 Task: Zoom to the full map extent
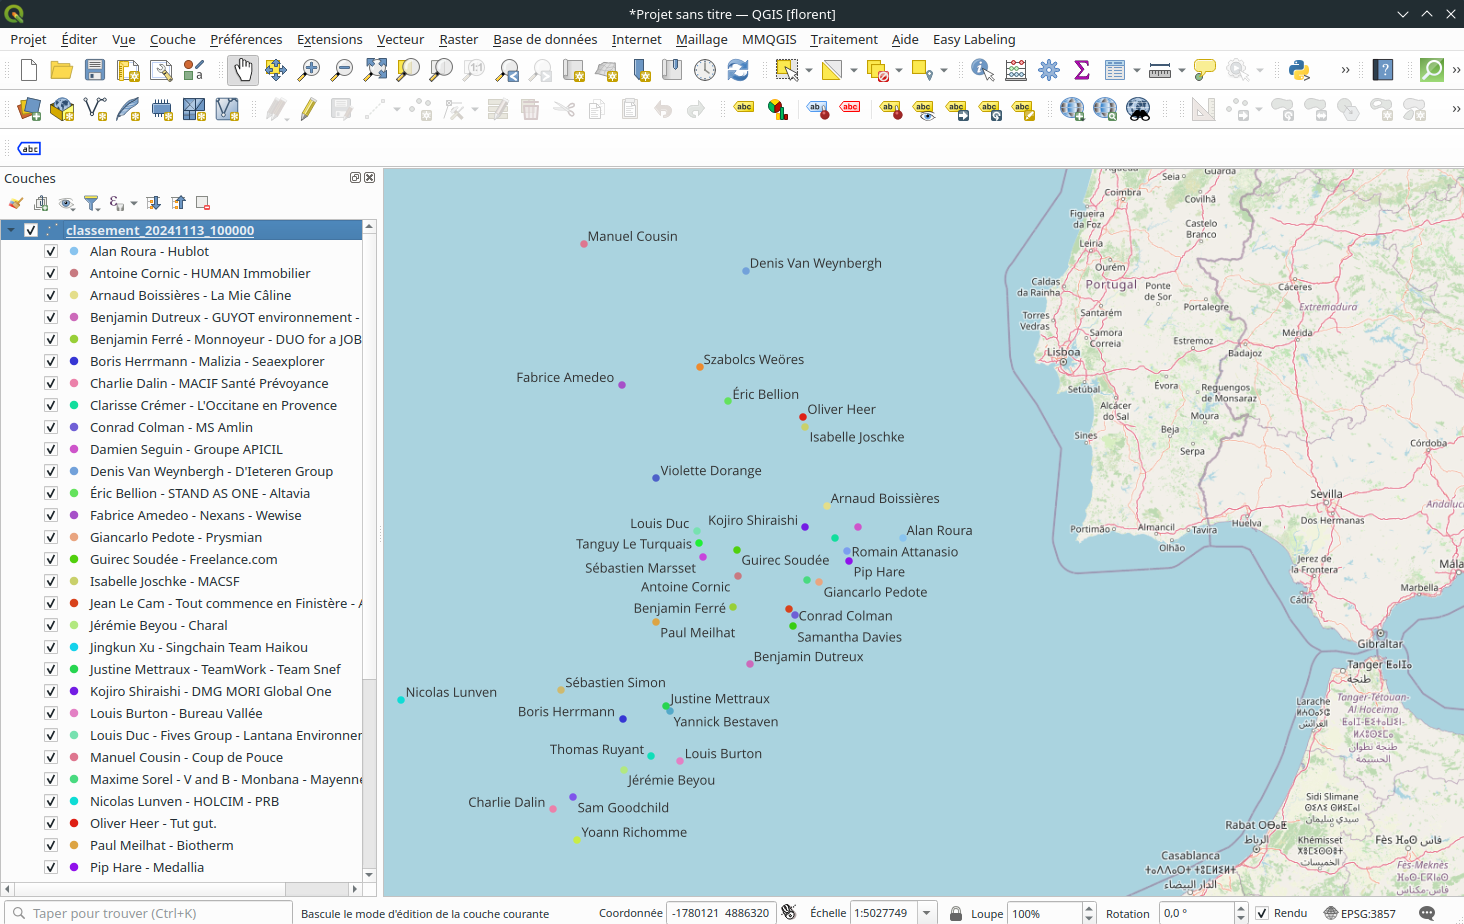click(375, 70)
